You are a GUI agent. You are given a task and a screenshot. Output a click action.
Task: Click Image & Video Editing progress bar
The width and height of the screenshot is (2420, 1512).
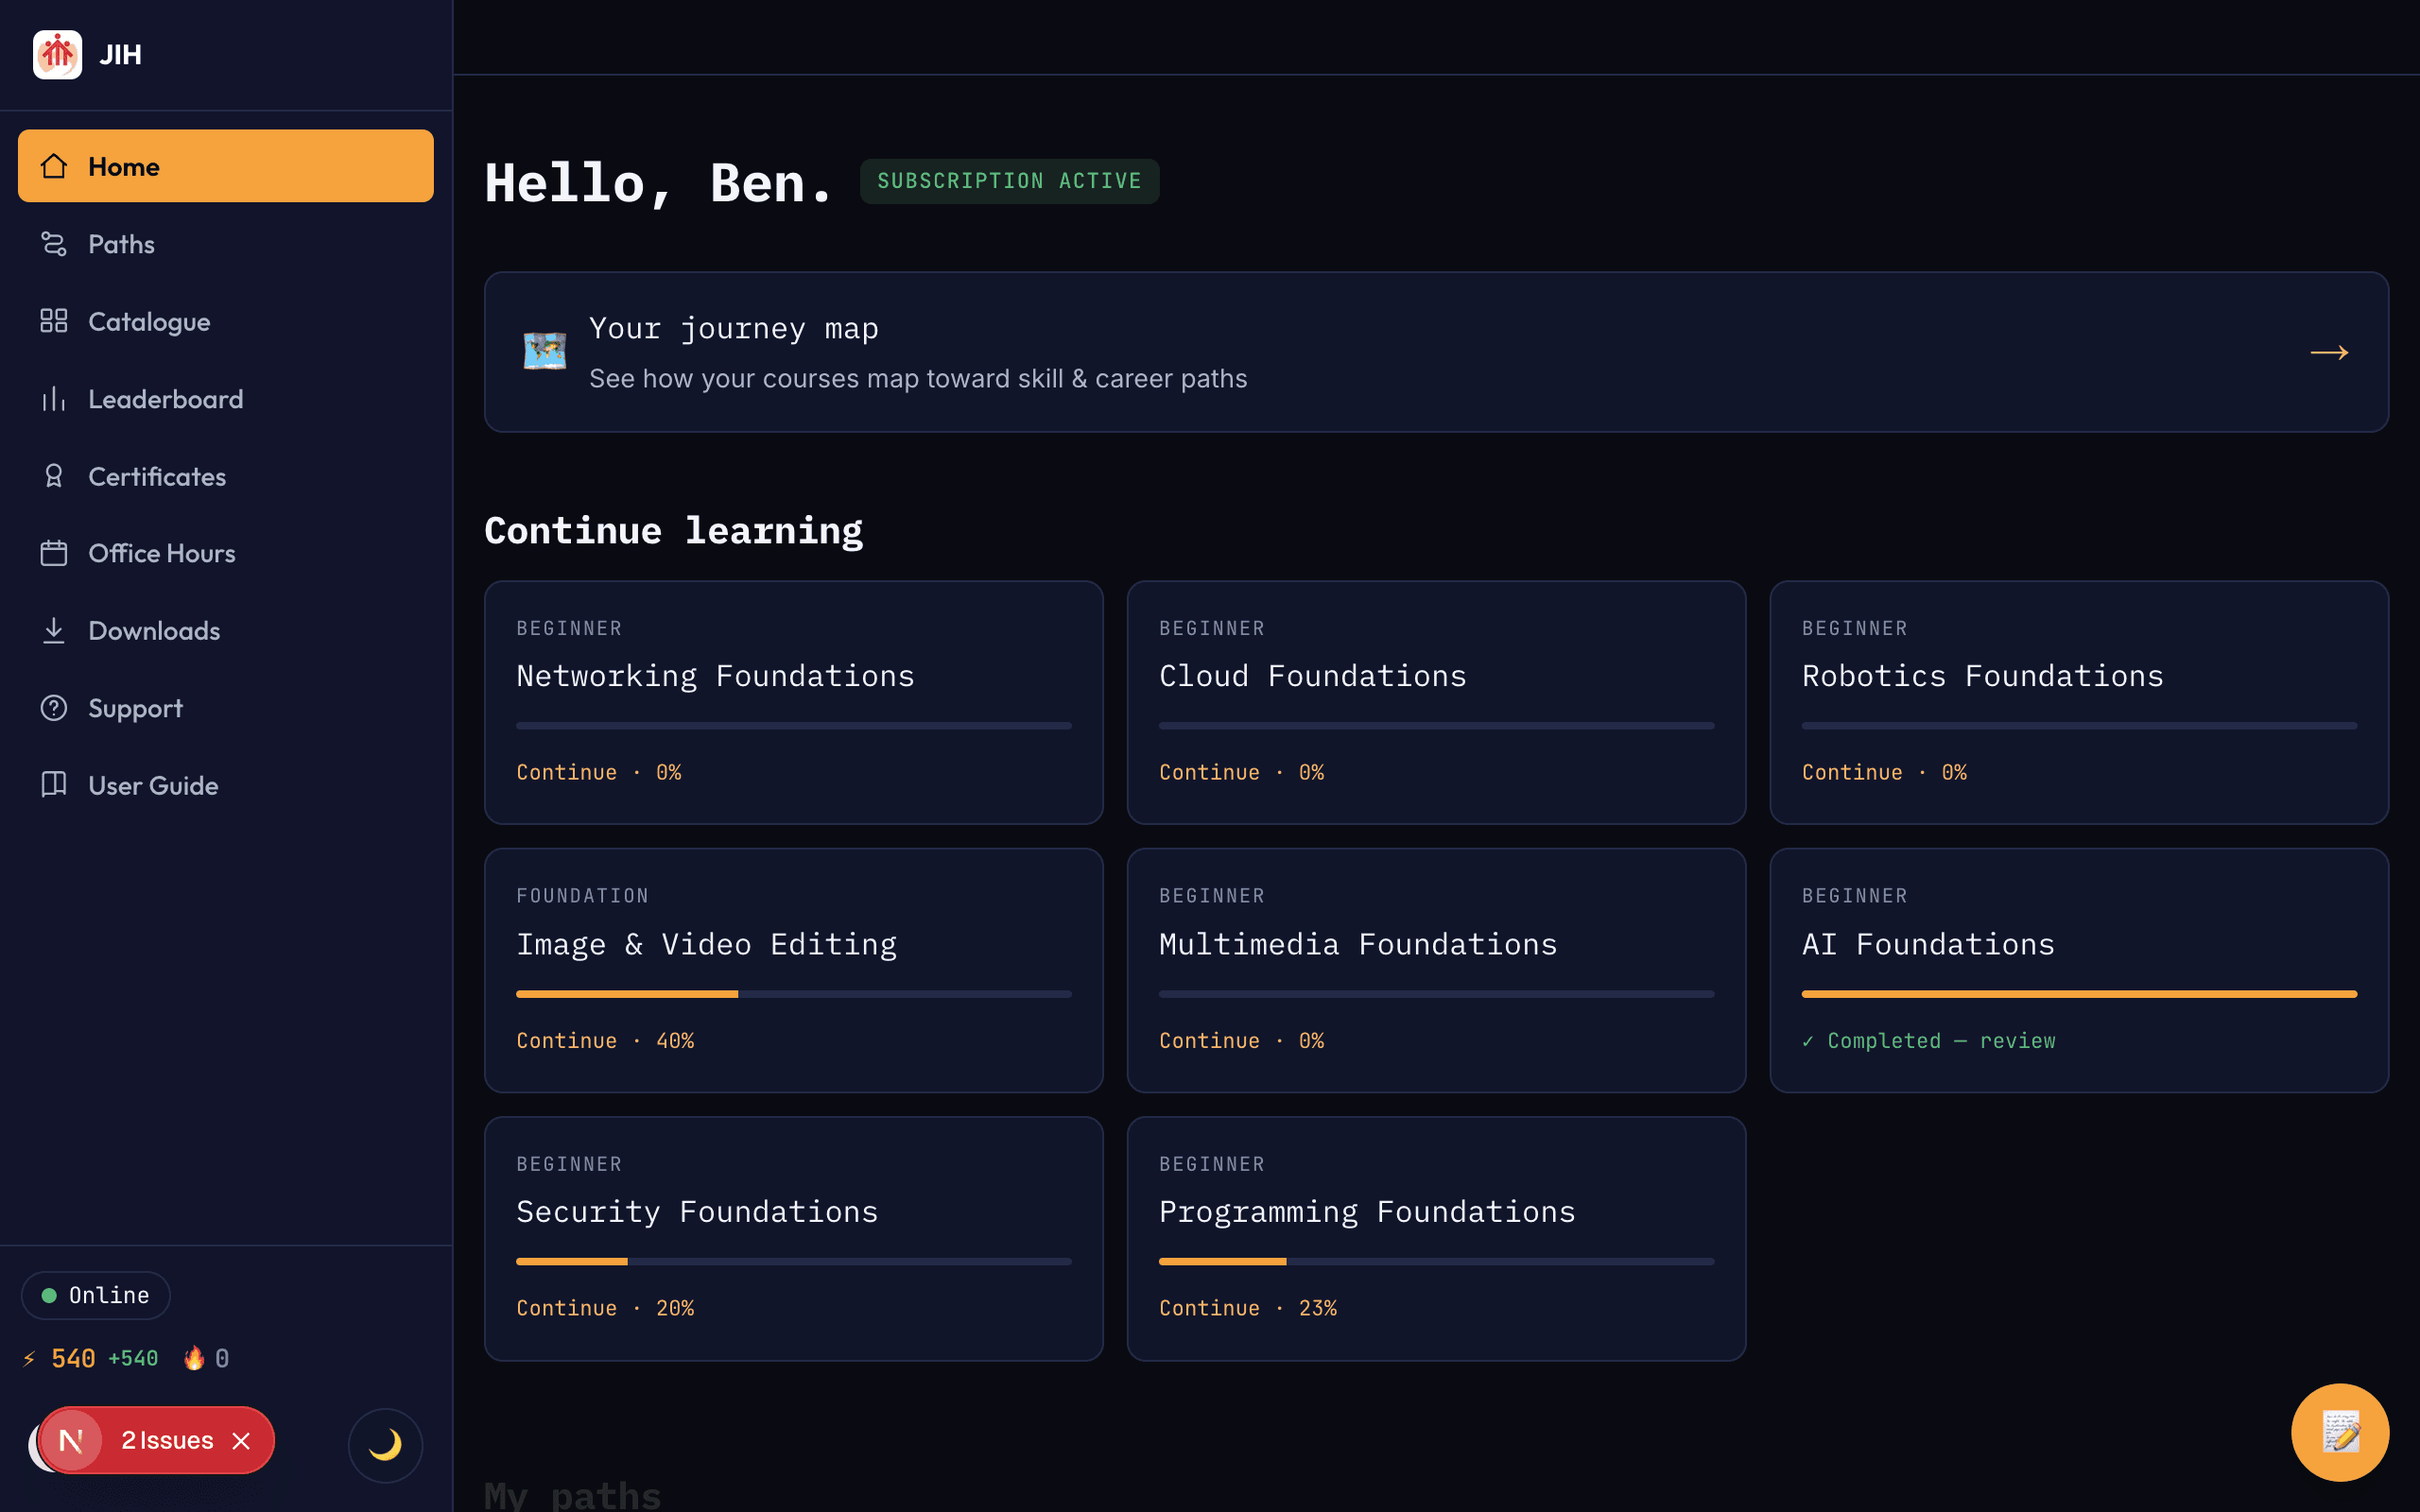[x=794, y=994]
